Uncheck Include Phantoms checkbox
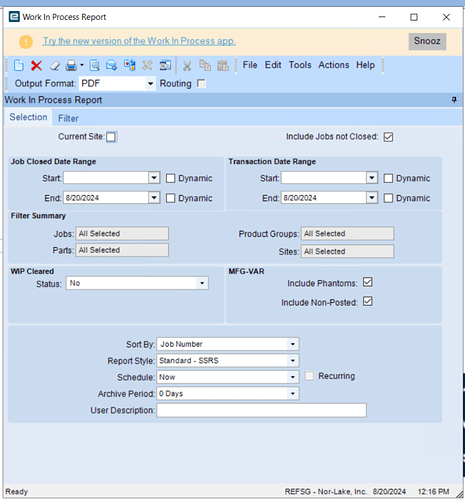 coord(368,282)
